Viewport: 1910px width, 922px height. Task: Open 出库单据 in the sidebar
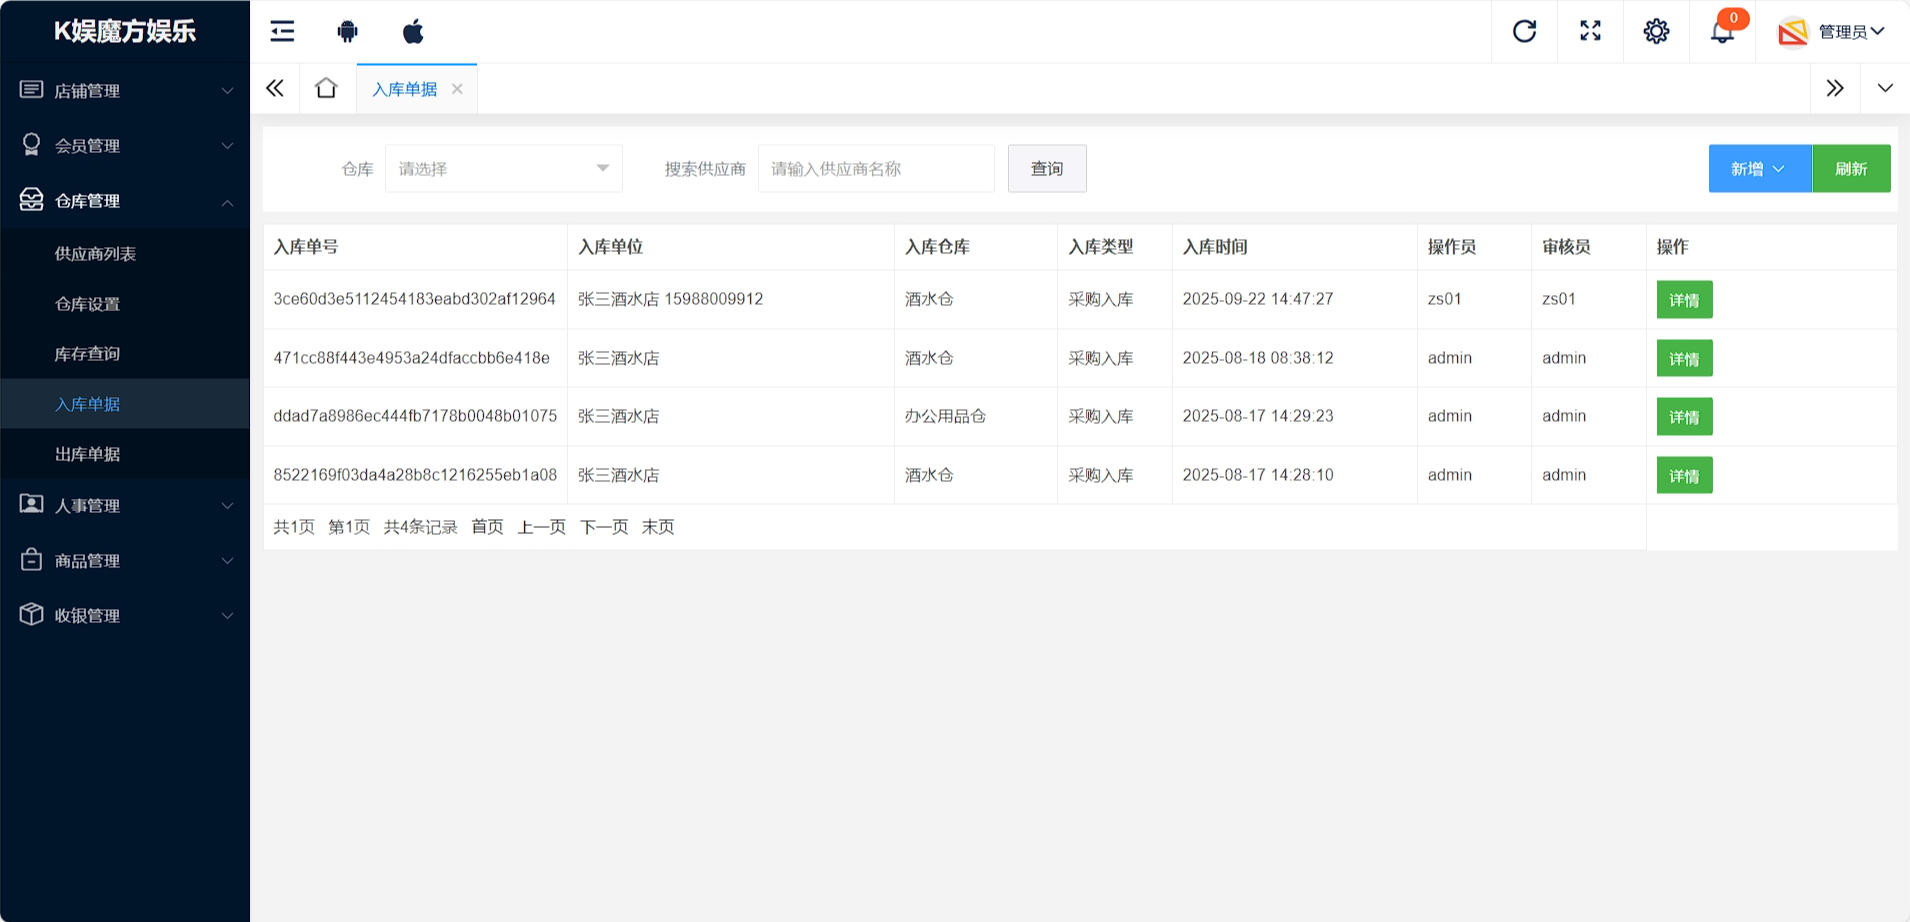[88, 454]
